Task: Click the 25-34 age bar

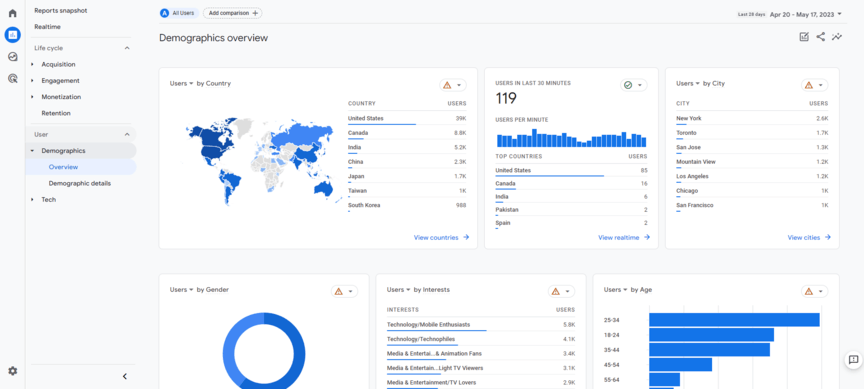Action: click(x=734, y=320)
